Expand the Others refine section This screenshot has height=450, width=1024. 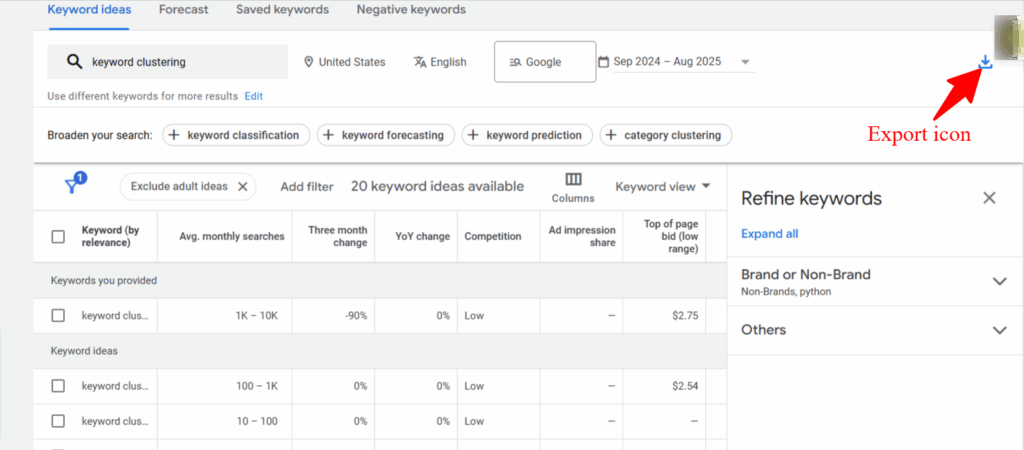click(x=998, y=330)
